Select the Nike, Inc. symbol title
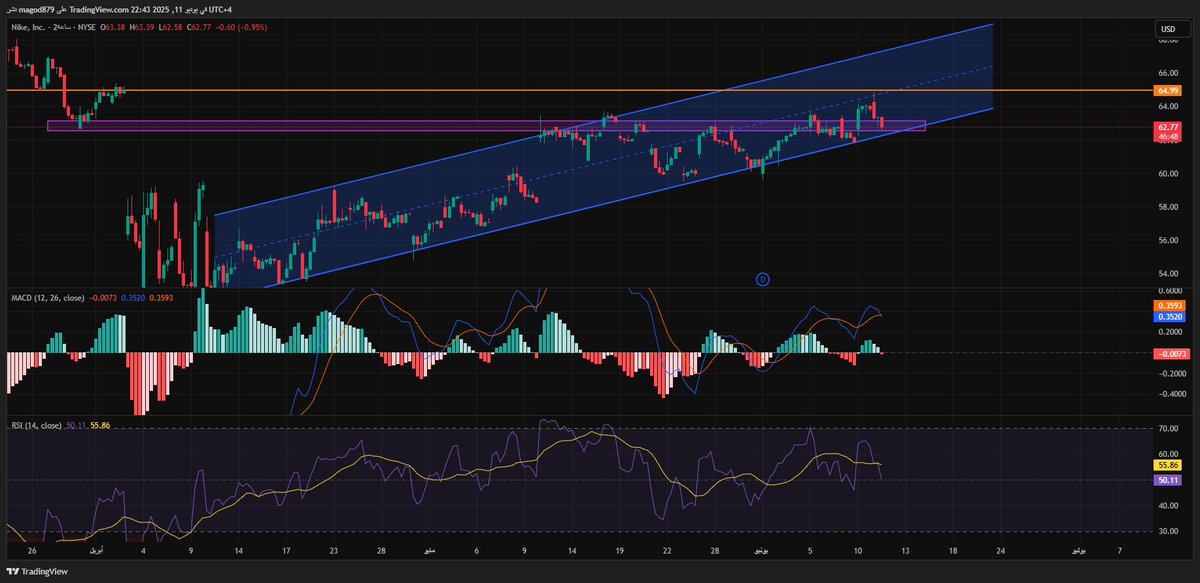The image size is (1200, 583). 30,29
